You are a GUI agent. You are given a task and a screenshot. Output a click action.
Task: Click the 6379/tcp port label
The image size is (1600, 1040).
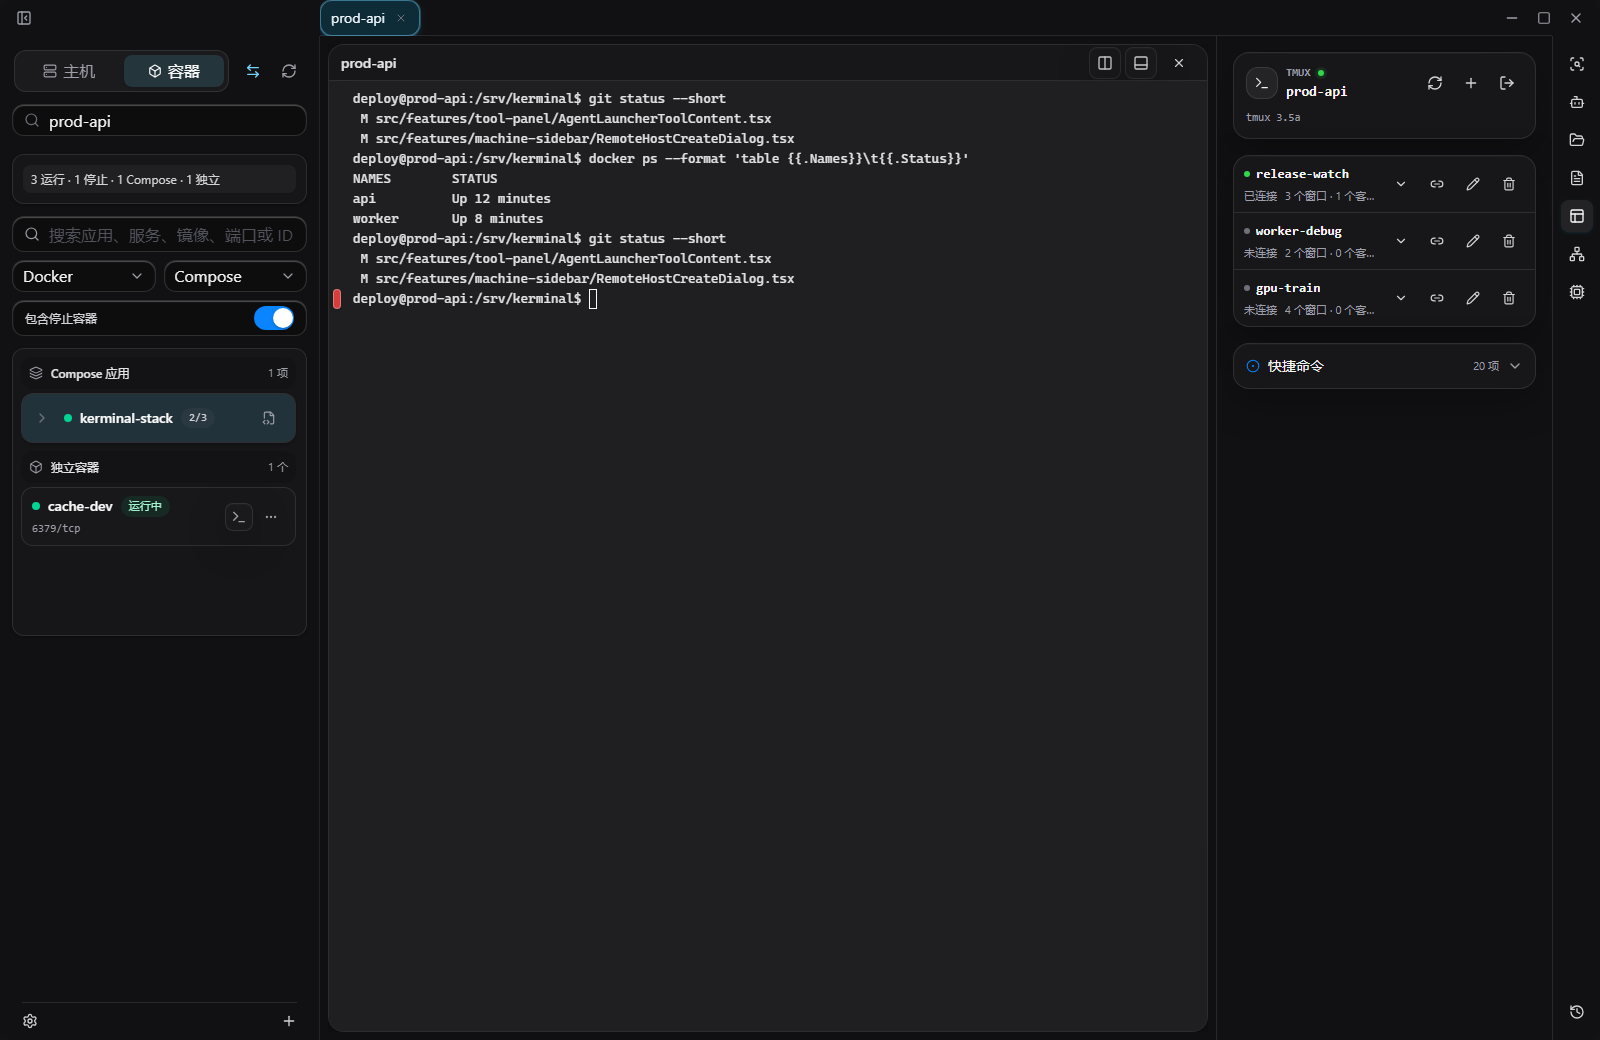pos(56,528)
